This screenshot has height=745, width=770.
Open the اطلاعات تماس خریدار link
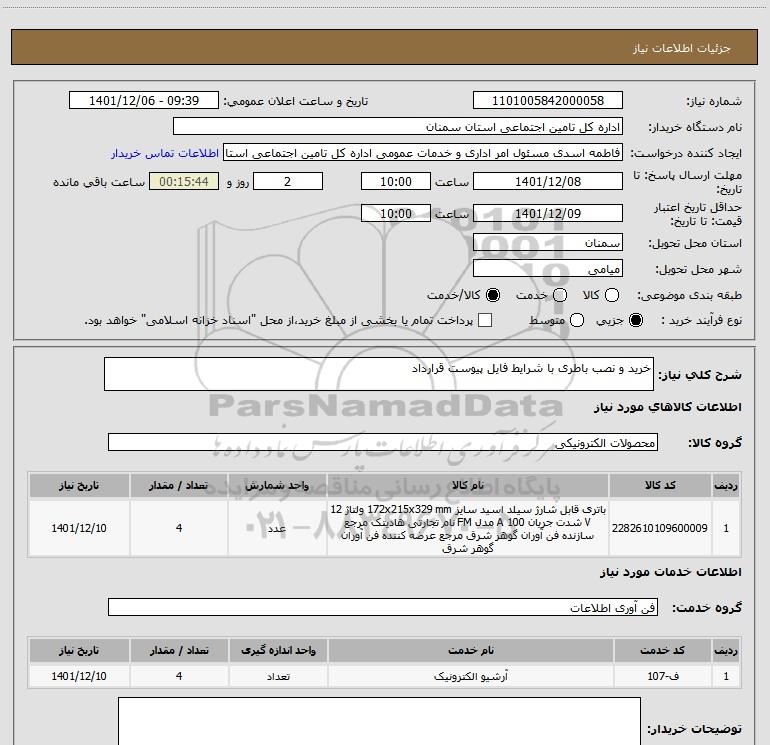(165, 153)
